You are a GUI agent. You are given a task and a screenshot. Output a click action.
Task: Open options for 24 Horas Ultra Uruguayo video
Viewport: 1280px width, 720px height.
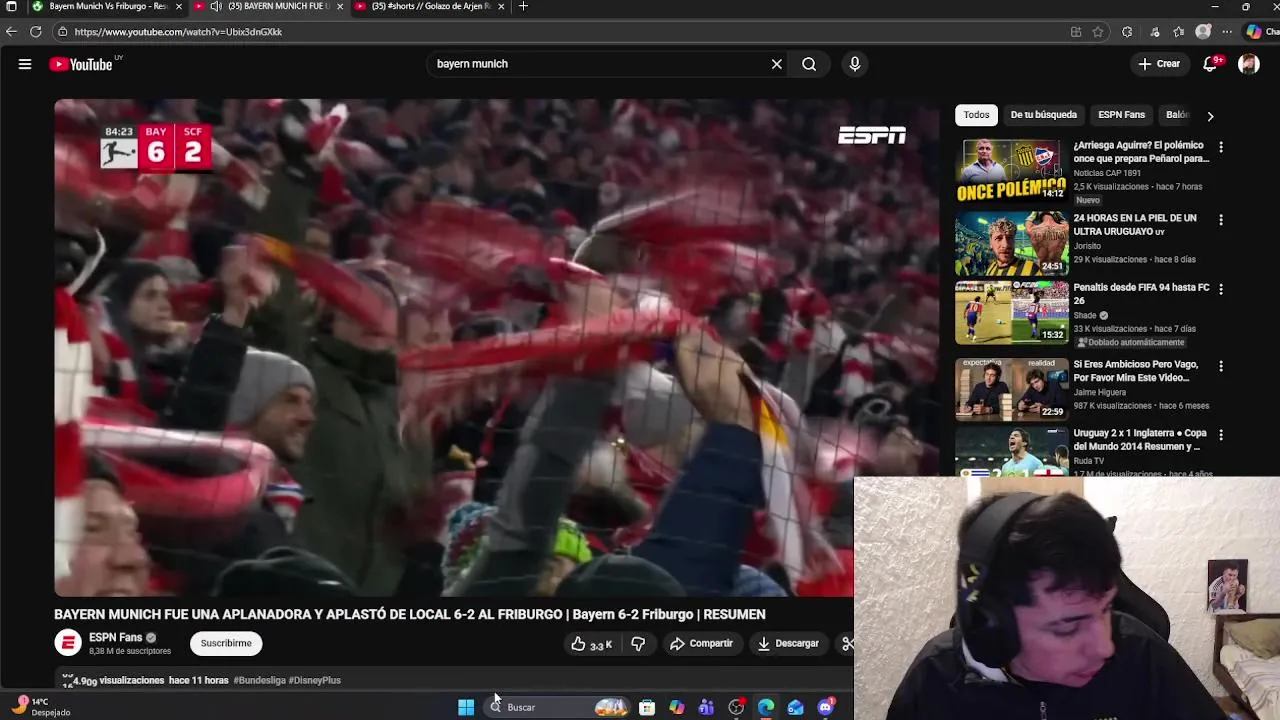coord(1220,220)
